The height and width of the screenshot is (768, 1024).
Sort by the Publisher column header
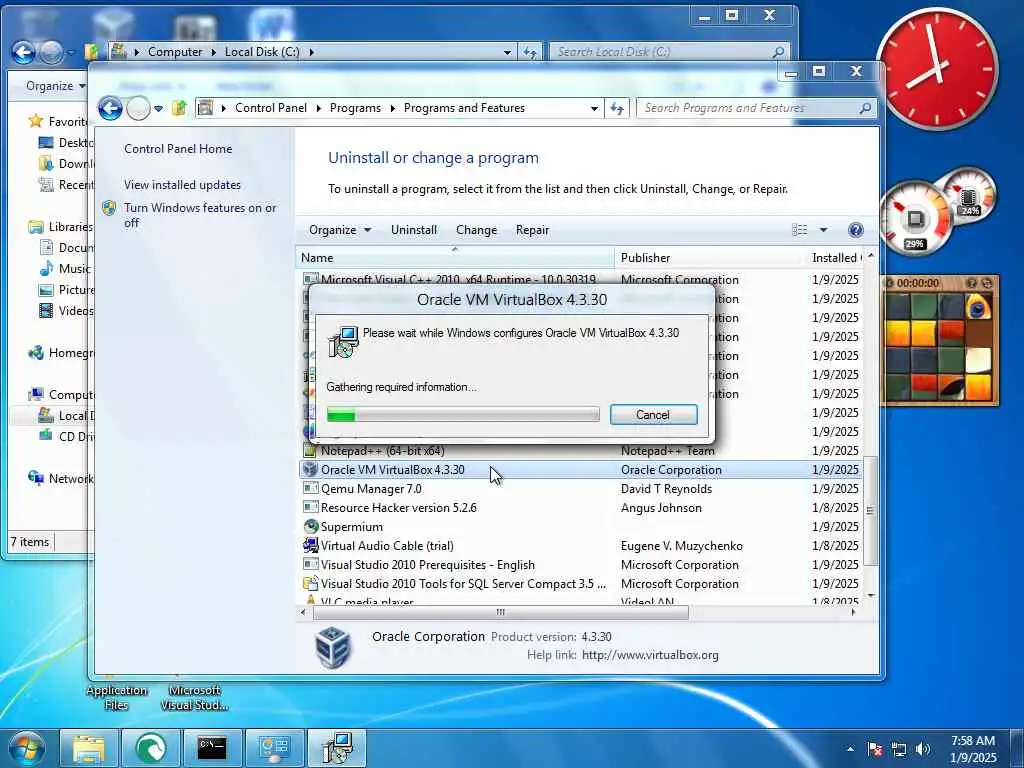709,257
